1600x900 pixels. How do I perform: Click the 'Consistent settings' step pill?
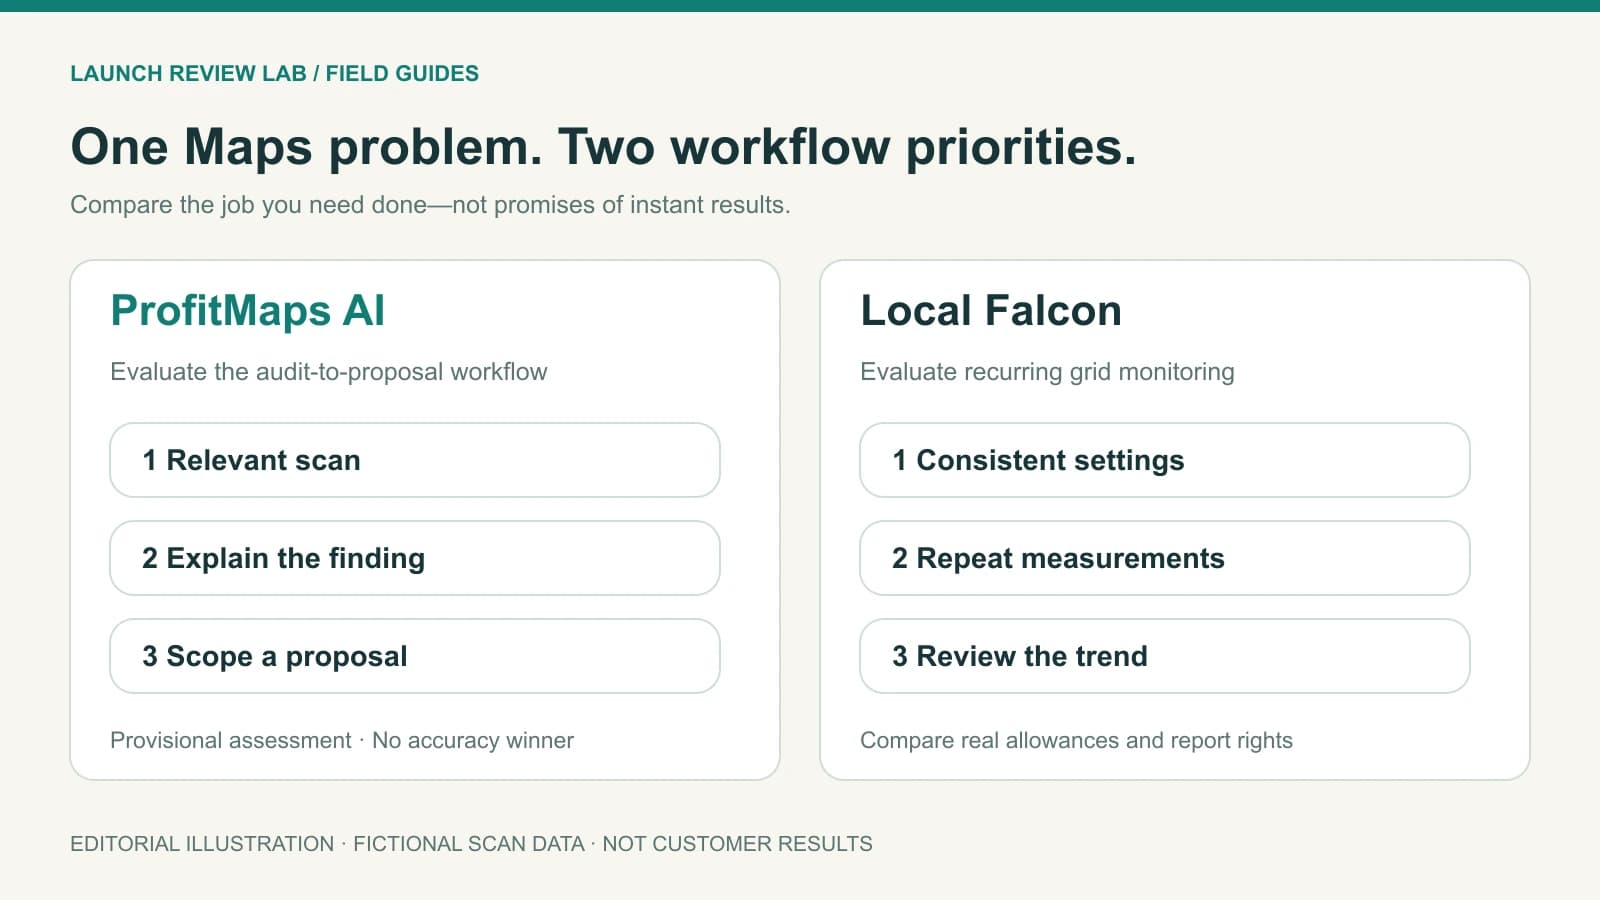[1165, 460]
